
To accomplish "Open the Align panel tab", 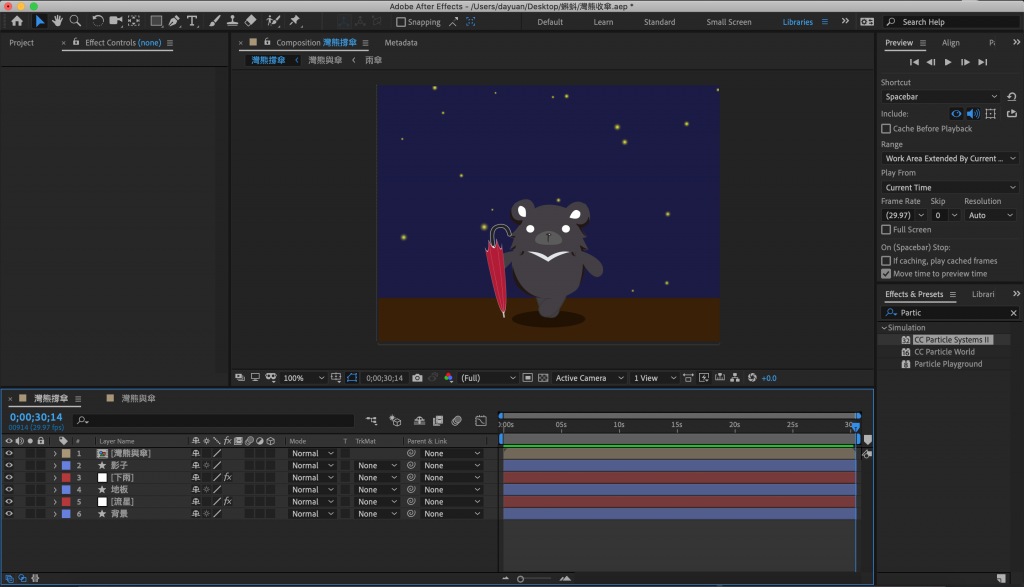I will [951, 42].
